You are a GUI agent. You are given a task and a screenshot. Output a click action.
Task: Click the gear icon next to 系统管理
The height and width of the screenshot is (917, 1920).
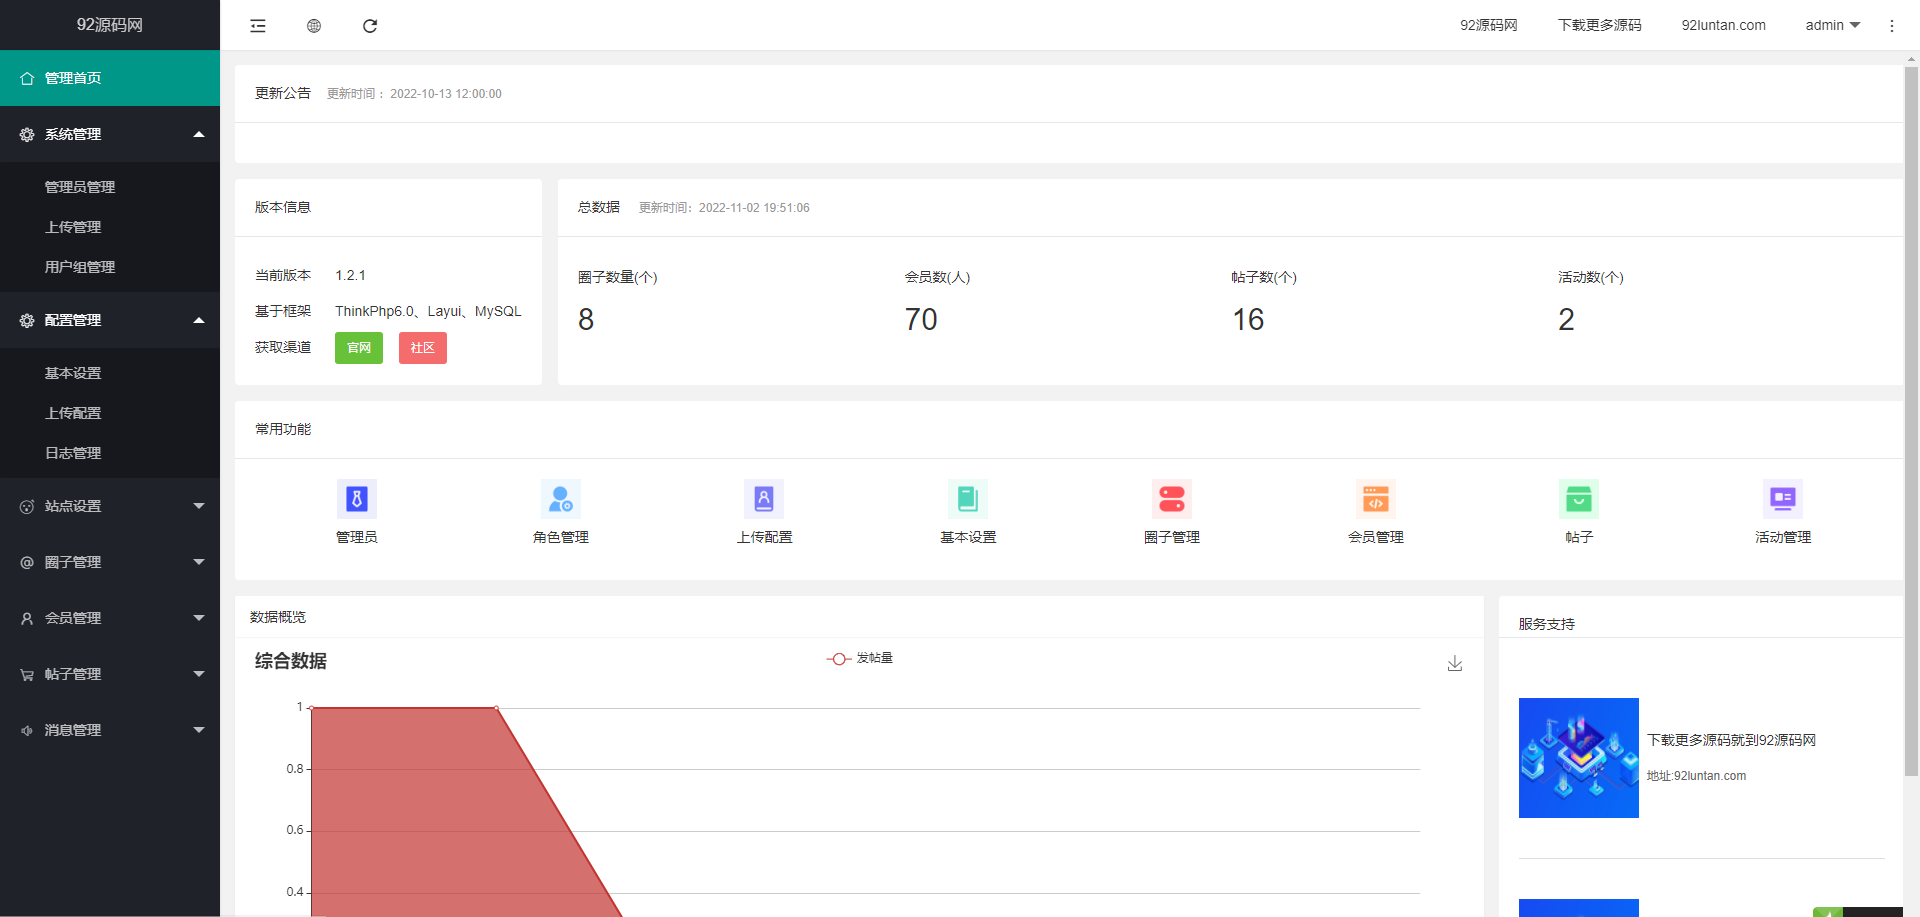(27, 134)
